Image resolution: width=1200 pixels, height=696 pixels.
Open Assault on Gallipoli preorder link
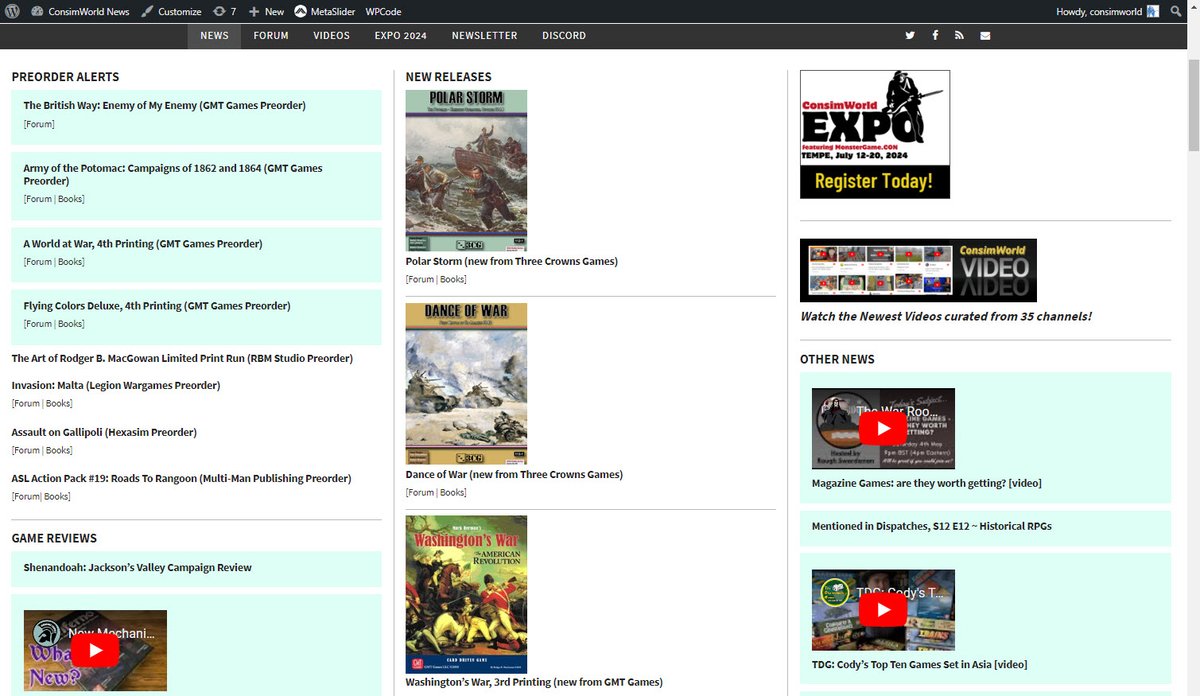click(x=104, y=432)
